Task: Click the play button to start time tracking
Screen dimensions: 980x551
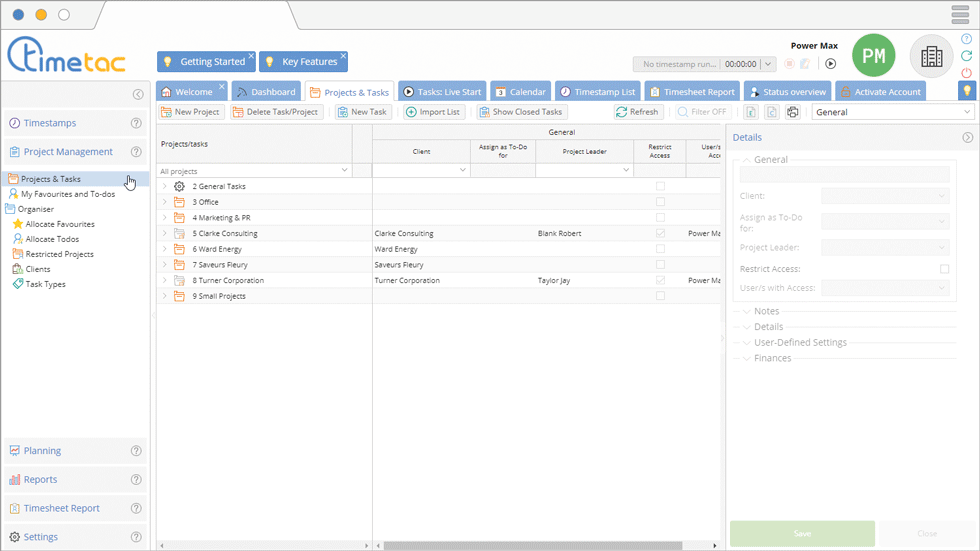Action: coord(830,64)
